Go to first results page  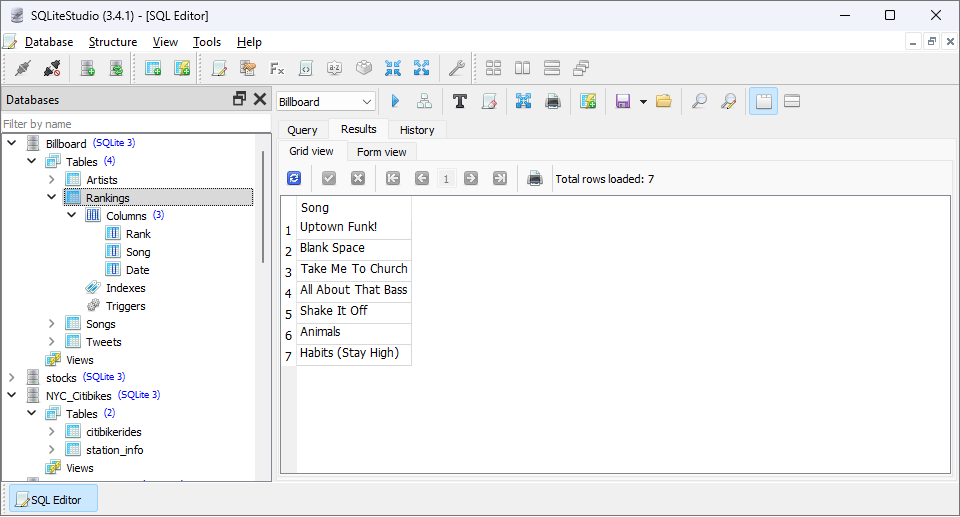(393, 178)
